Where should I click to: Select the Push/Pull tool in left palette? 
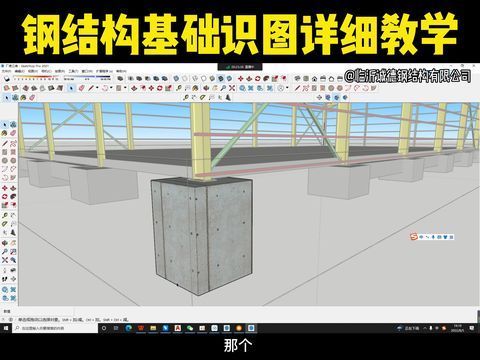(x=13, y=188)
